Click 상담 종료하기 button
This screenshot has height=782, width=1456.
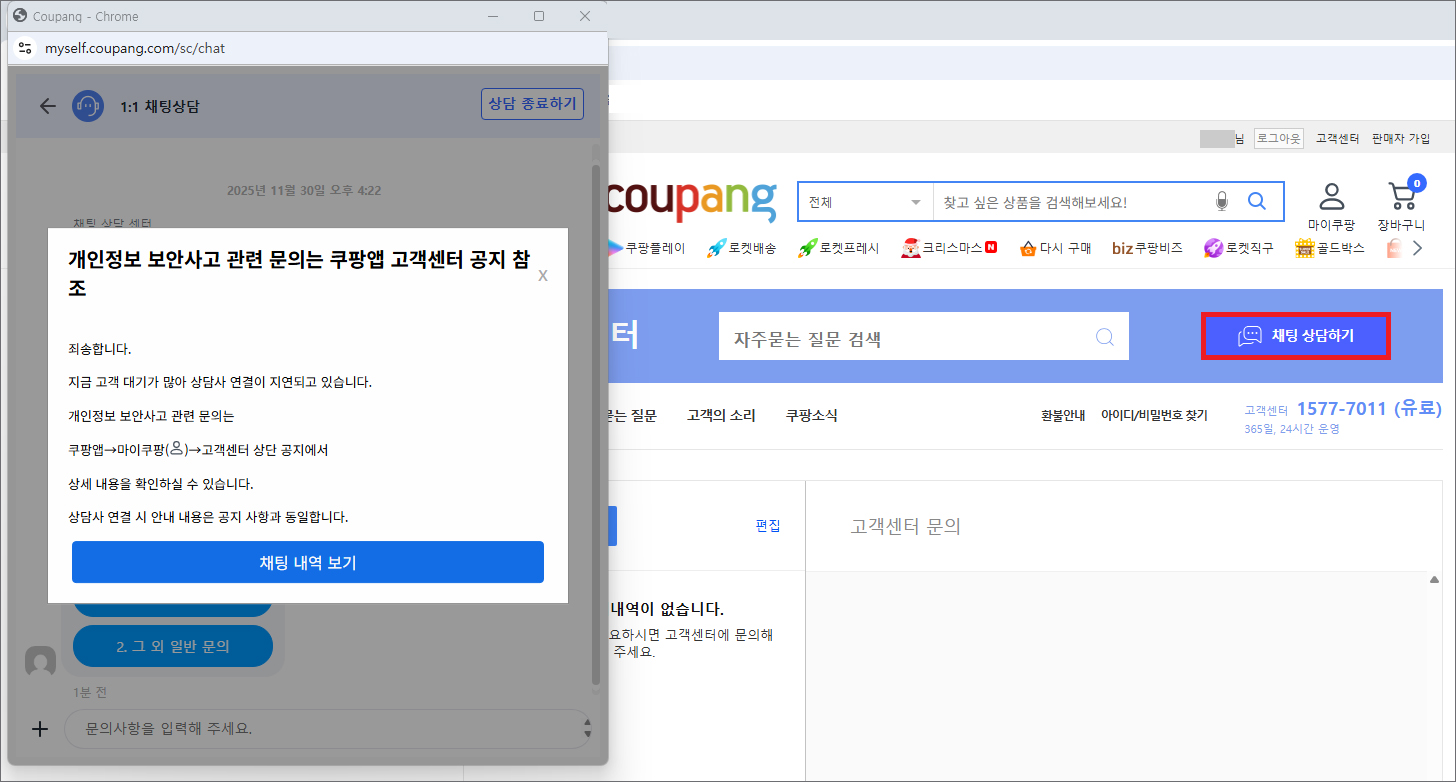(x=532, y=103)
